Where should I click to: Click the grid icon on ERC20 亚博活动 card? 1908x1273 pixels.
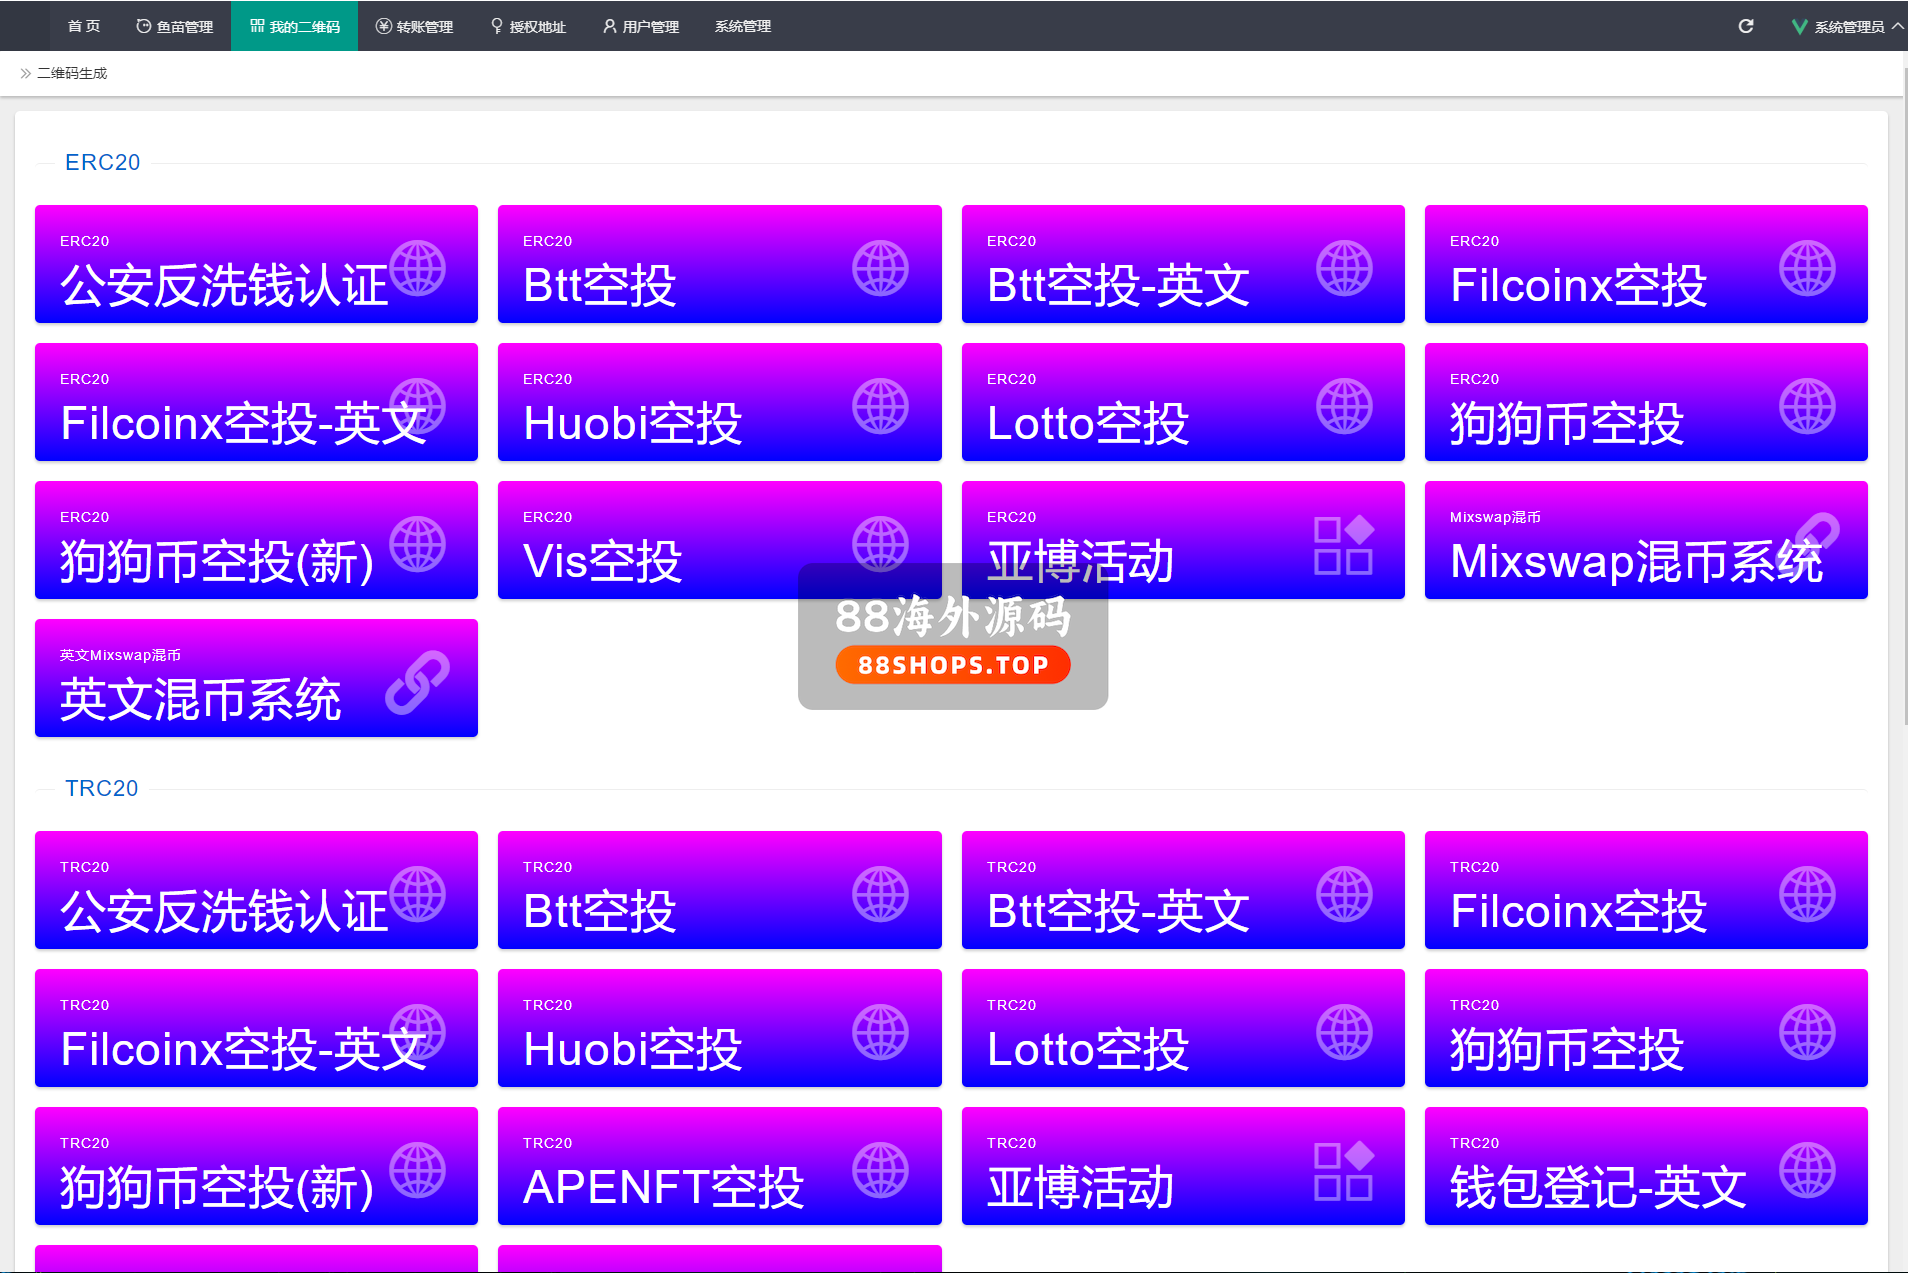click(1343, 545)
